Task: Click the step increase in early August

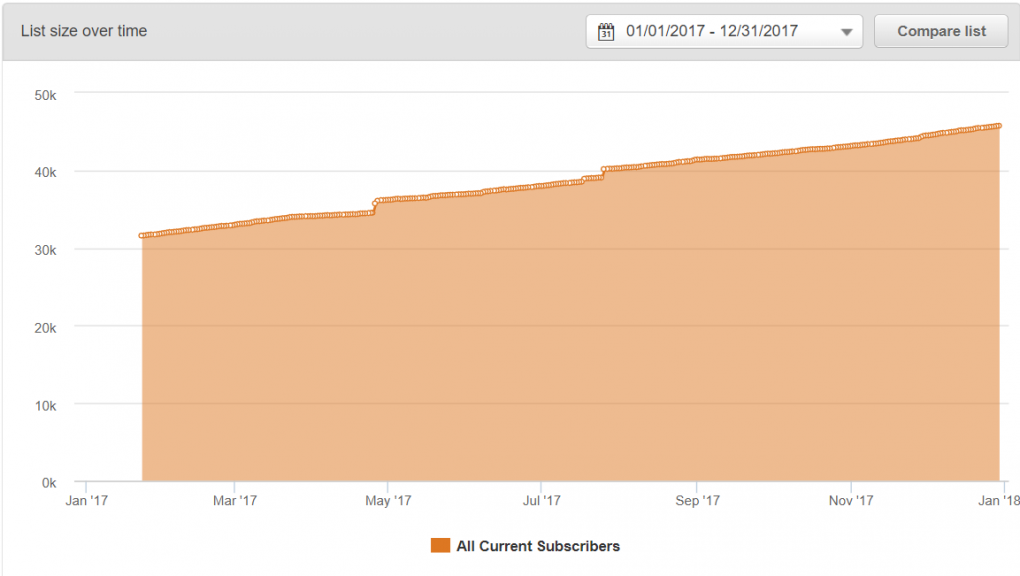Action: [603, 173]
